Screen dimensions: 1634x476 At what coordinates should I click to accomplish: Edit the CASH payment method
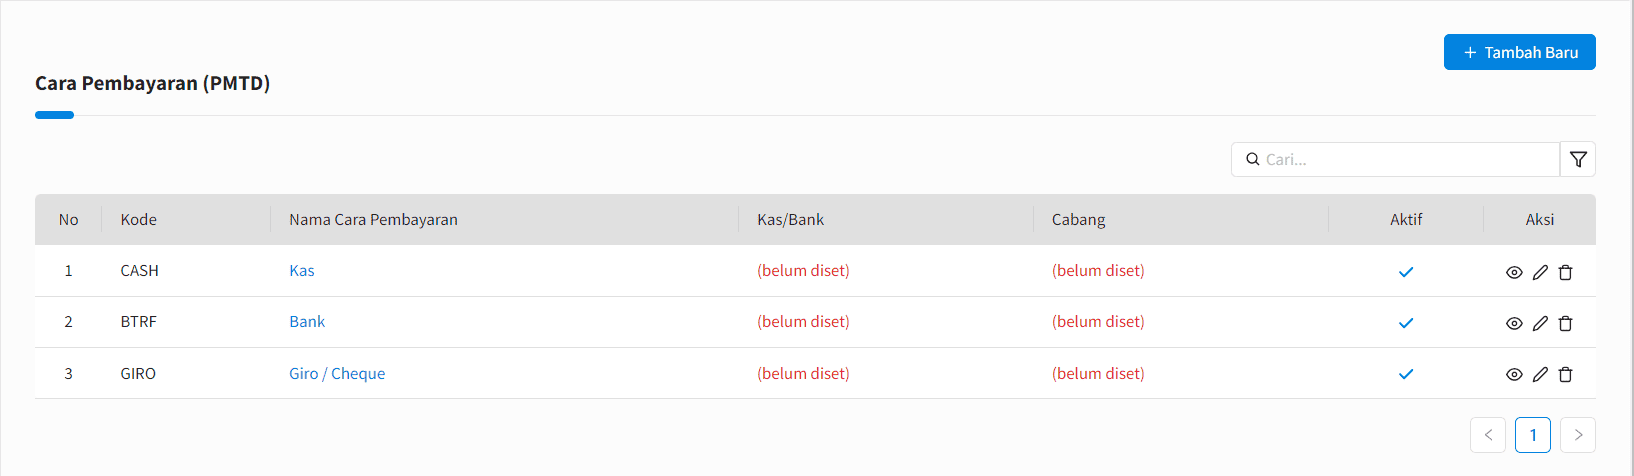coord(1540,272)
